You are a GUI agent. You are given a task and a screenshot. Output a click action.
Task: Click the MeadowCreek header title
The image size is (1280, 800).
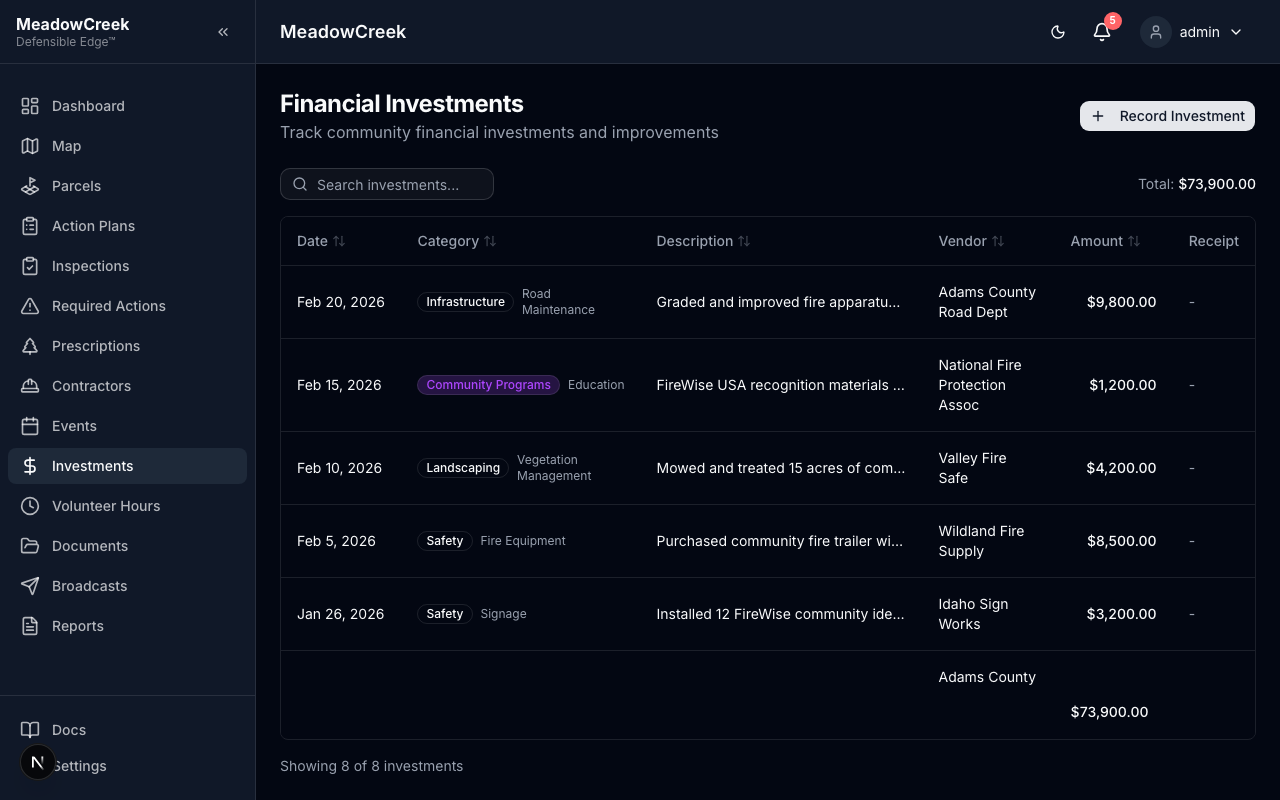point(343,32)
